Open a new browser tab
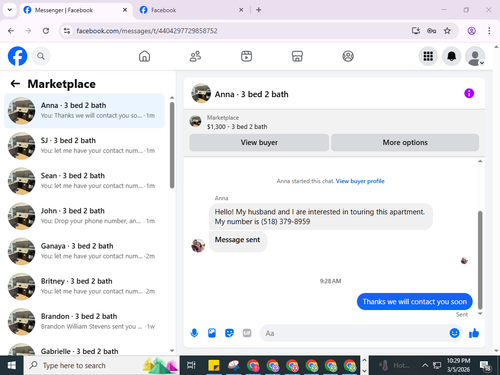This screenshot has width=500, height=375. click(x=259, y=10)
